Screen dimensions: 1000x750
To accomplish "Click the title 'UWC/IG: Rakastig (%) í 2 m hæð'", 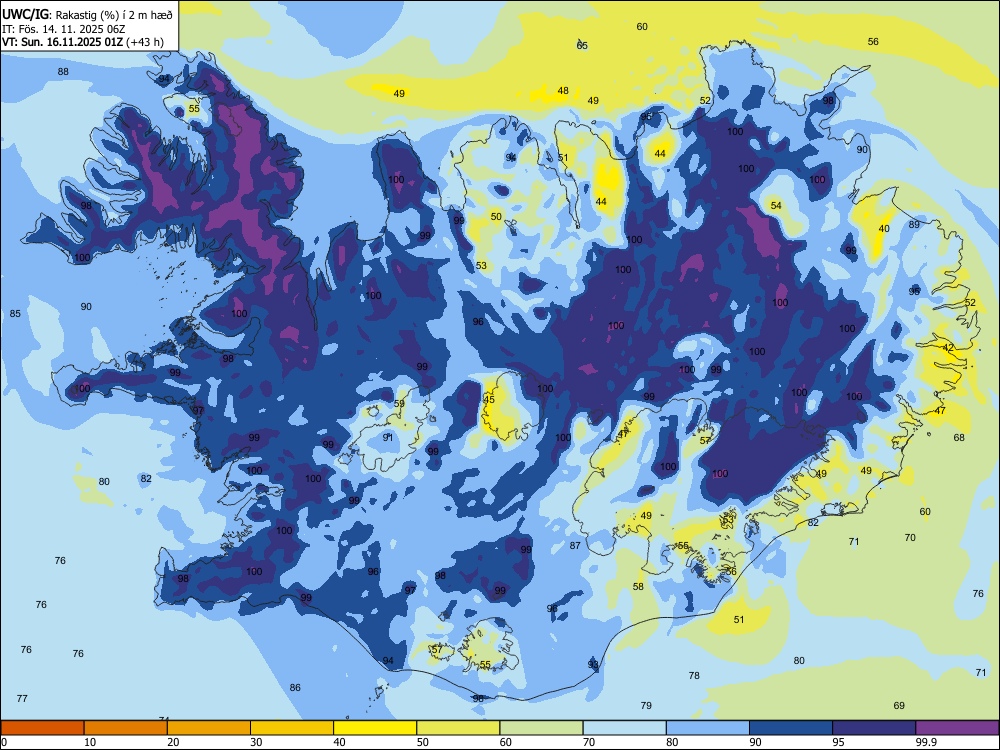I will tap(87, 14).
